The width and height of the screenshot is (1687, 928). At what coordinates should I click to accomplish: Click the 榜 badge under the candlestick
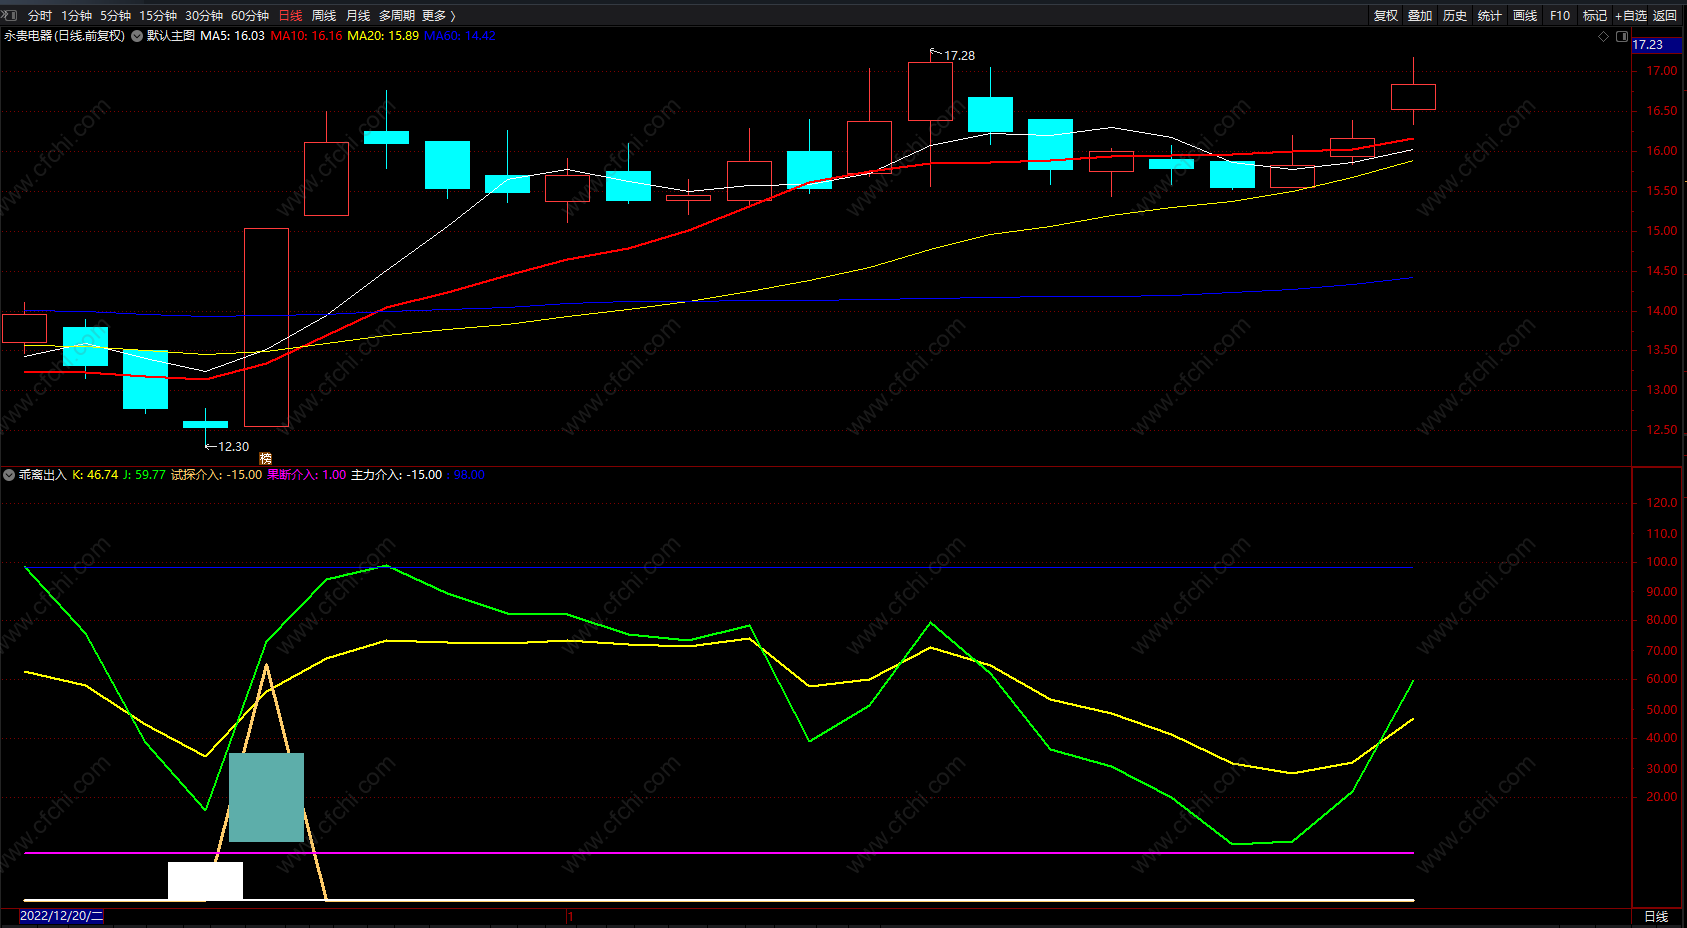pyautogui.click(x=265, y=458)
